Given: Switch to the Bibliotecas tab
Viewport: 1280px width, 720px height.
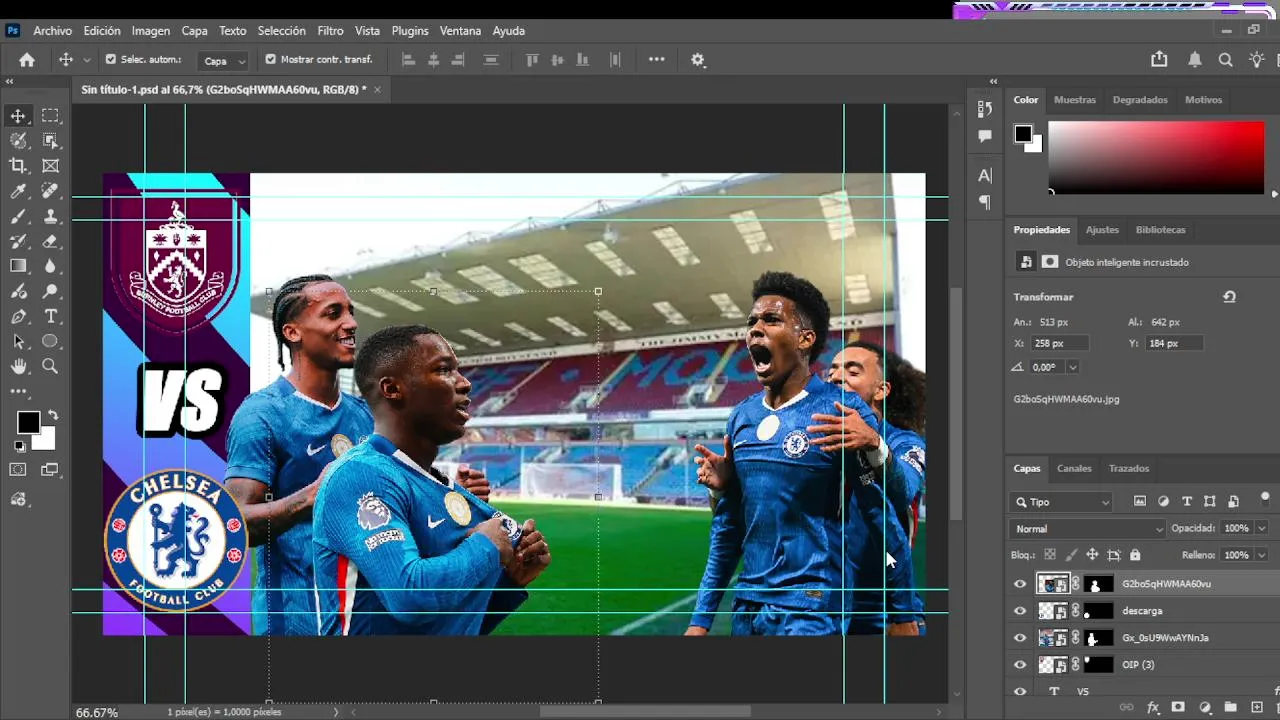Looking at the screenshot, I should tap(1160, 230).
